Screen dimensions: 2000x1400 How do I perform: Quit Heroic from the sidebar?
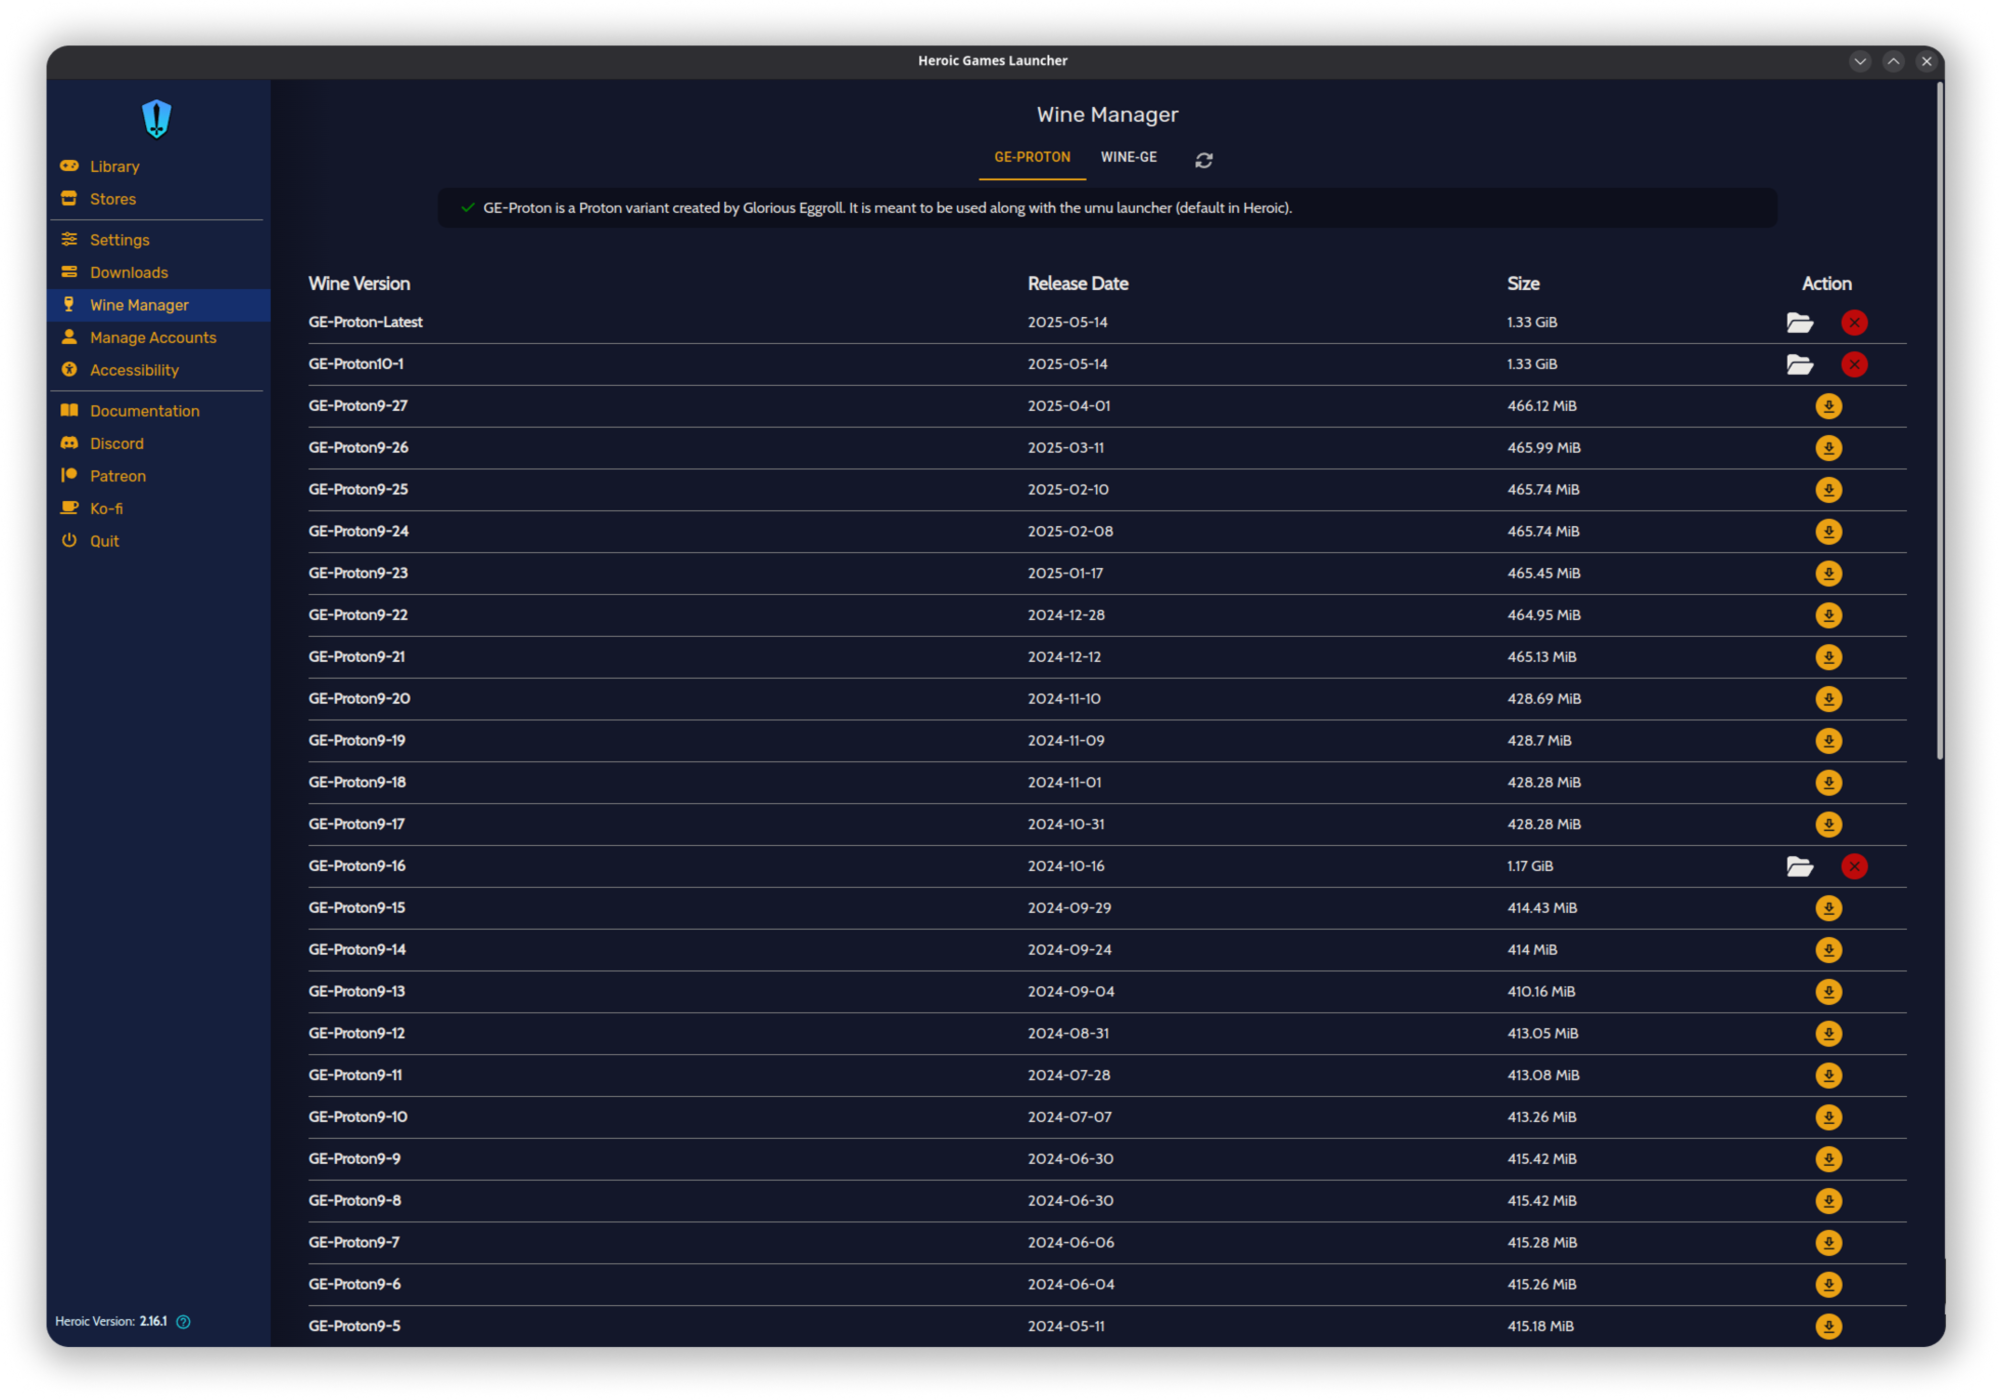(158, 541)
